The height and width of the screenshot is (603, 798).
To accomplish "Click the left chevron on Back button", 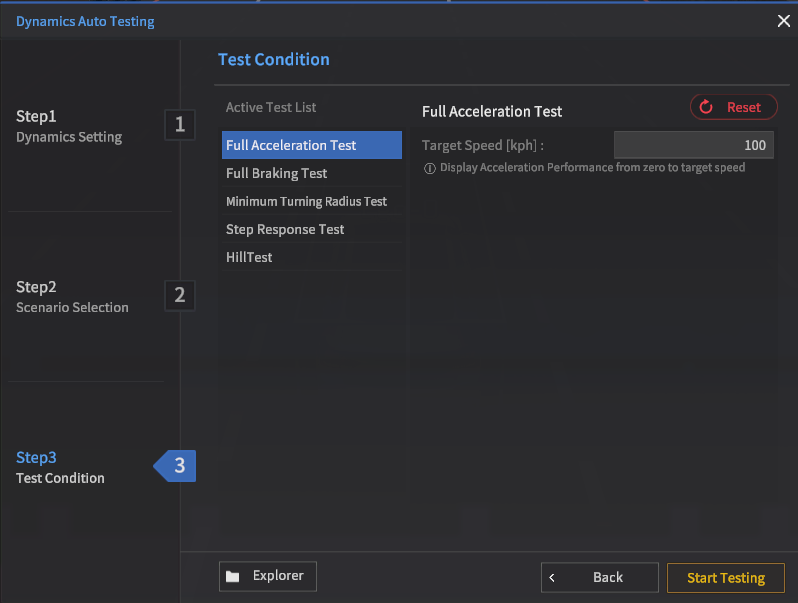I will coord(552,577).
